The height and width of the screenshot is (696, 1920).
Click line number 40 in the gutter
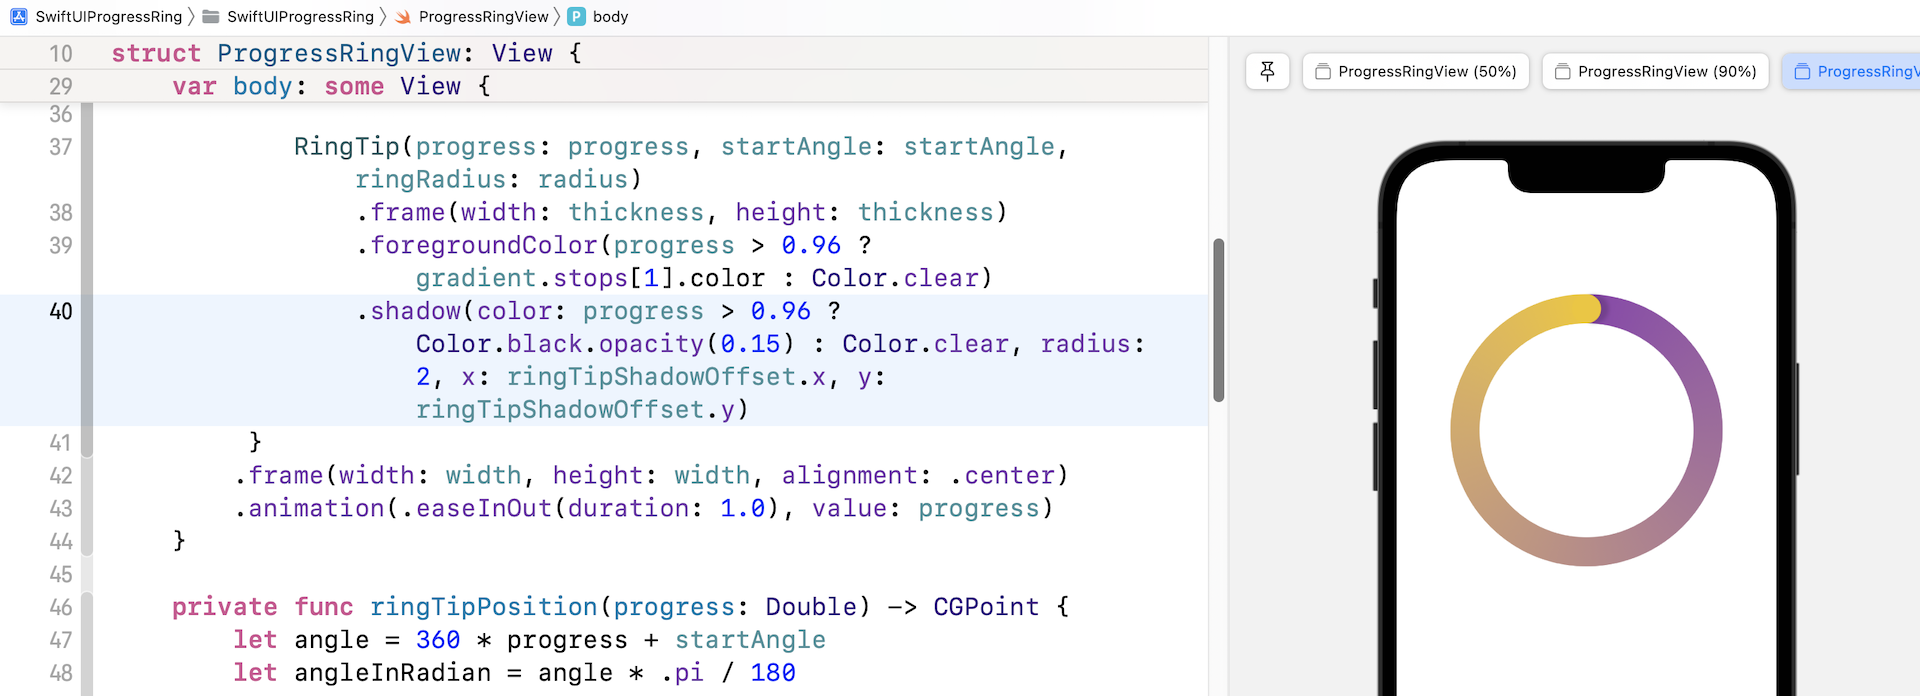(x=60, y=311)
